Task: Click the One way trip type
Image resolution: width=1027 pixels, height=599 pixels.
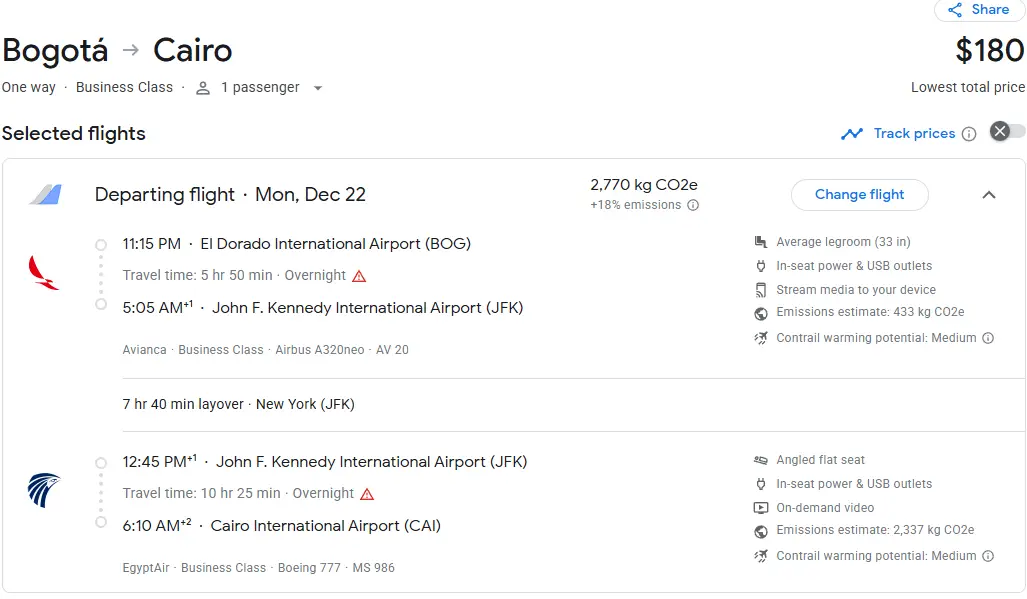Action: pyautogui.click(x=29, y=87)
